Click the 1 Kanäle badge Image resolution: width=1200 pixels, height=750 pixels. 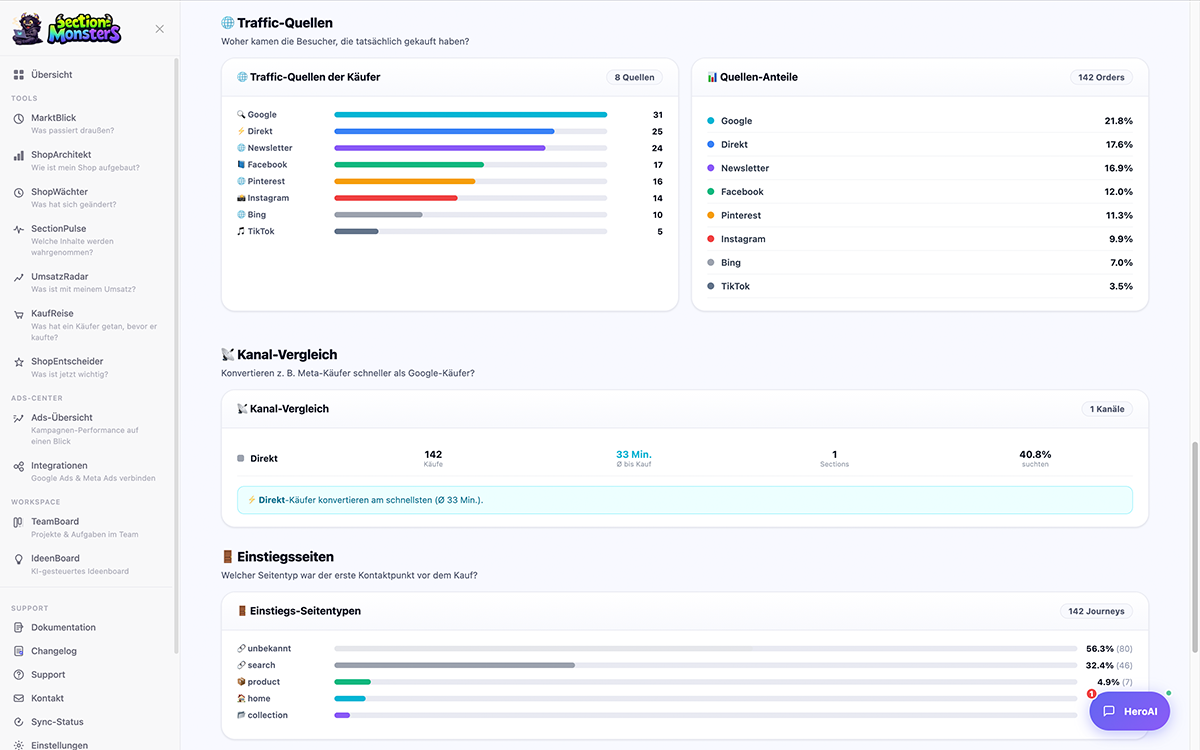point(1106,409)
